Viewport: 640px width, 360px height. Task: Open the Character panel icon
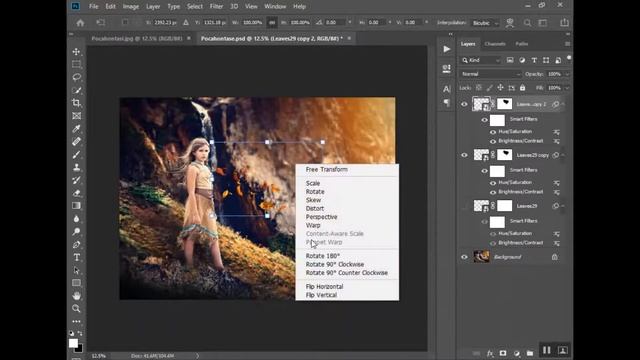[447, 89]
